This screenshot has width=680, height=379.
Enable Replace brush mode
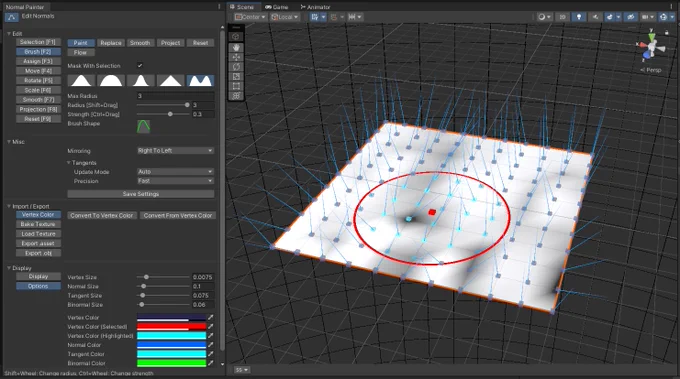click(111, 43)
